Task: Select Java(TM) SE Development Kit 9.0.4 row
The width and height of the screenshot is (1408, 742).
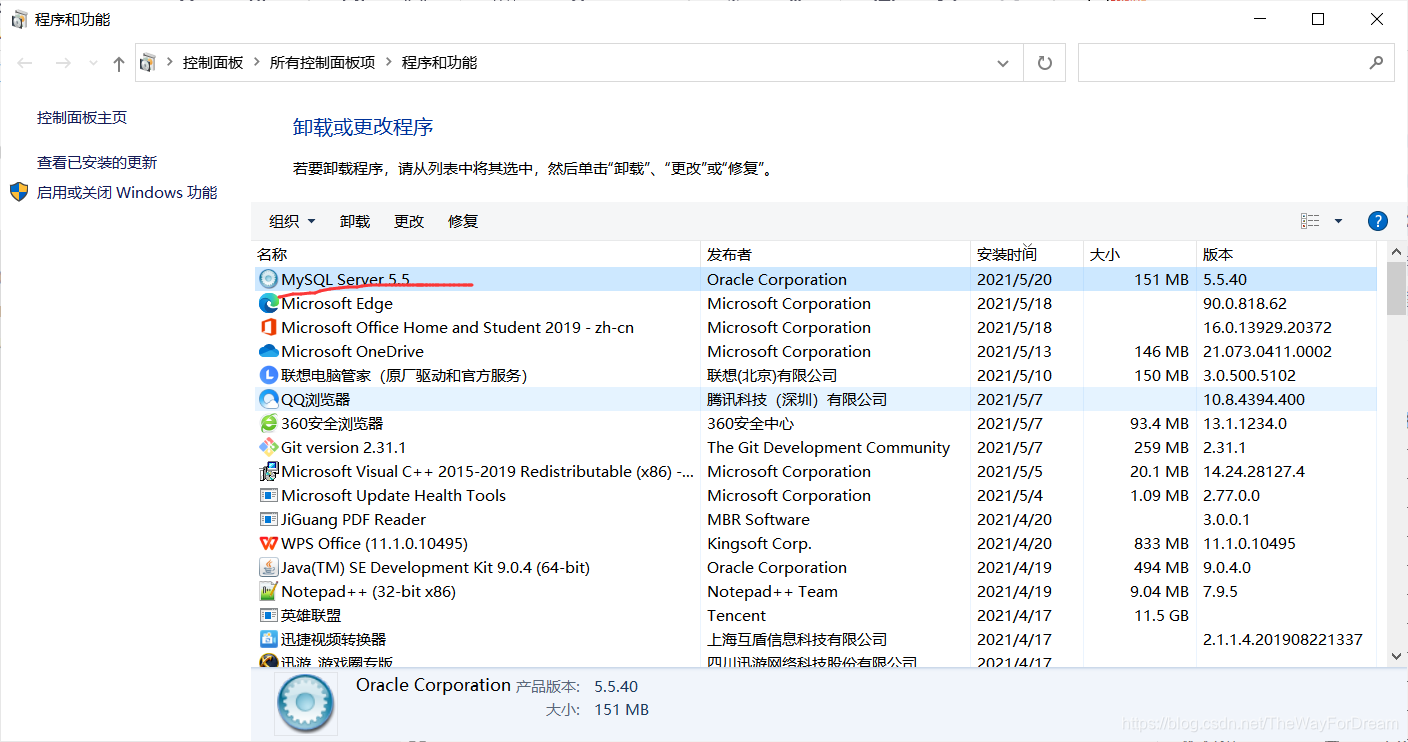Action: tap(817, 567)
